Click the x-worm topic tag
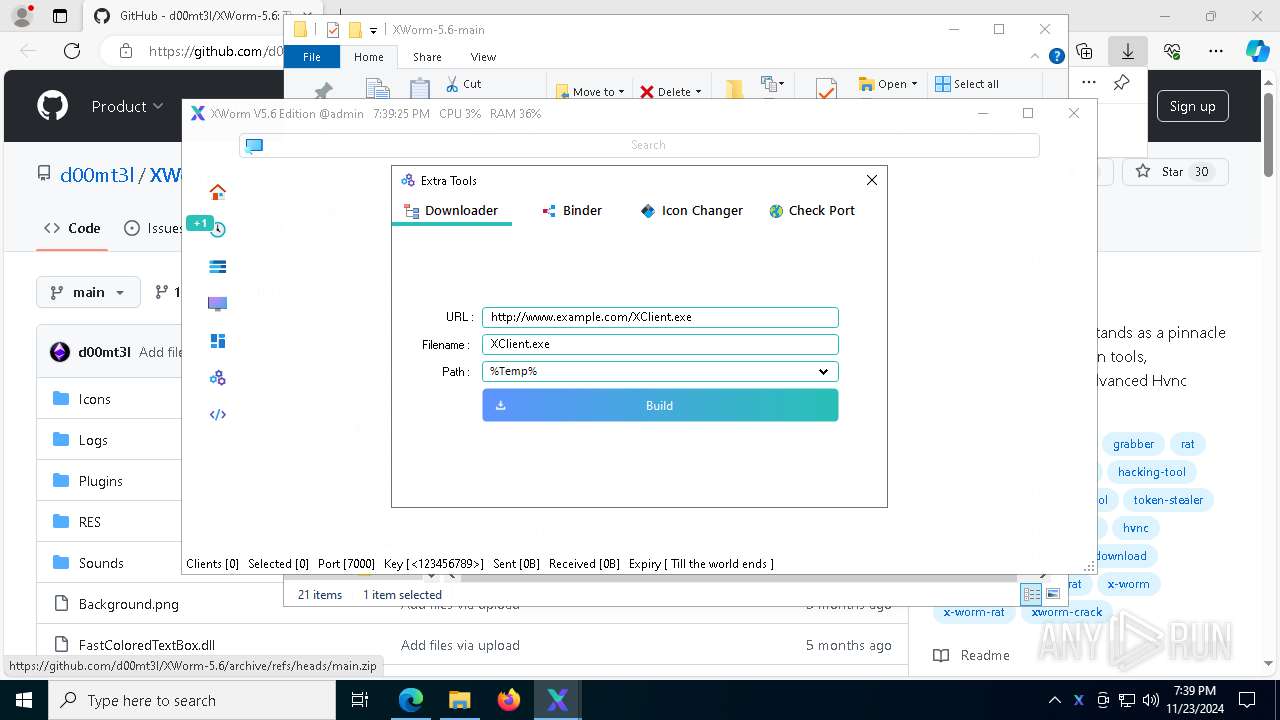 [x=1128, y=584]
